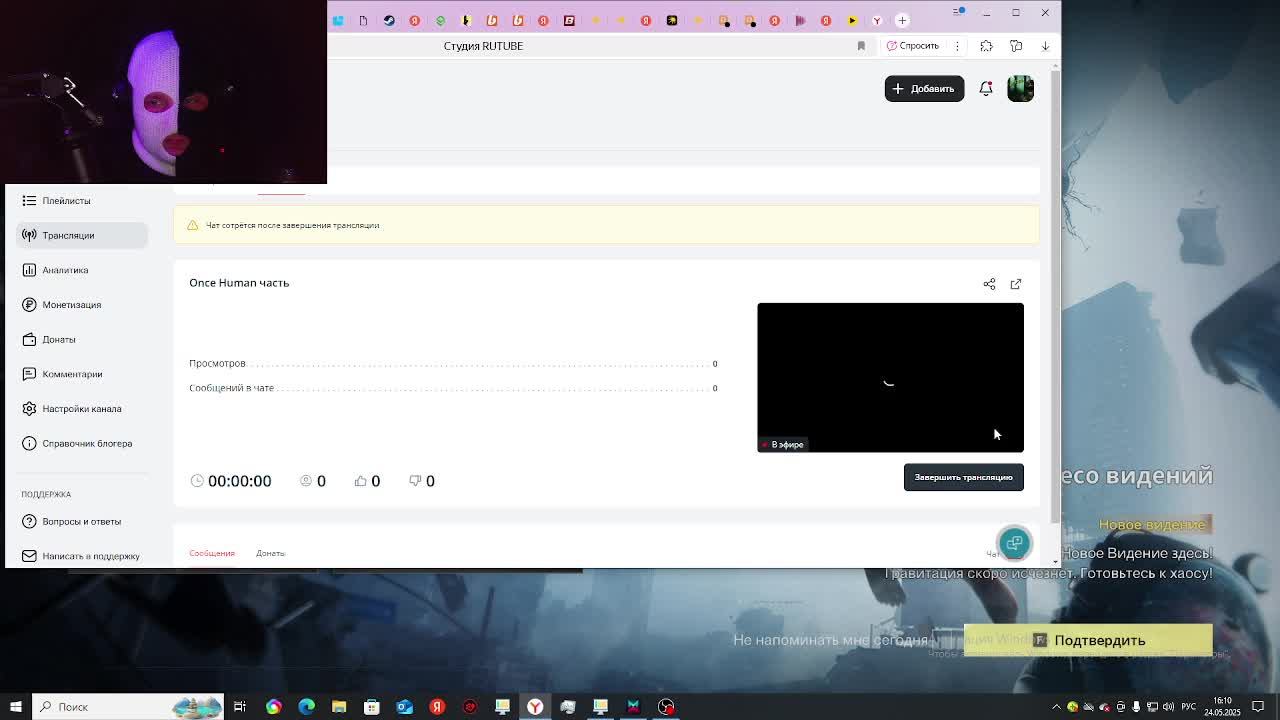Open Task View on the taskbar
The width and height of the screenshot is (1280, 720).
pyautogui.click(x=240, y=707)
